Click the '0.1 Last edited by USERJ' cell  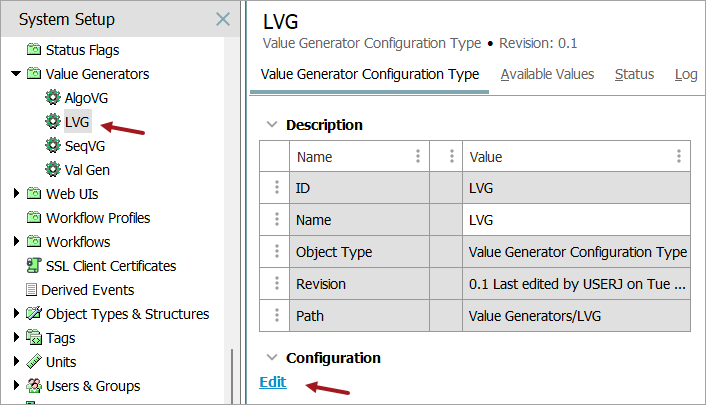(x=576, y=284)
